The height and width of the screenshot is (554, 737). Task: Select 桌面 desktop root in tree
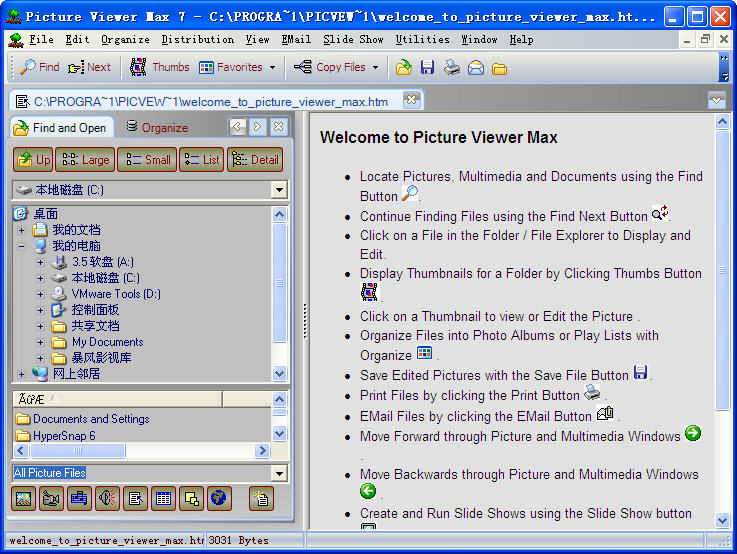(x=45, y=214)
